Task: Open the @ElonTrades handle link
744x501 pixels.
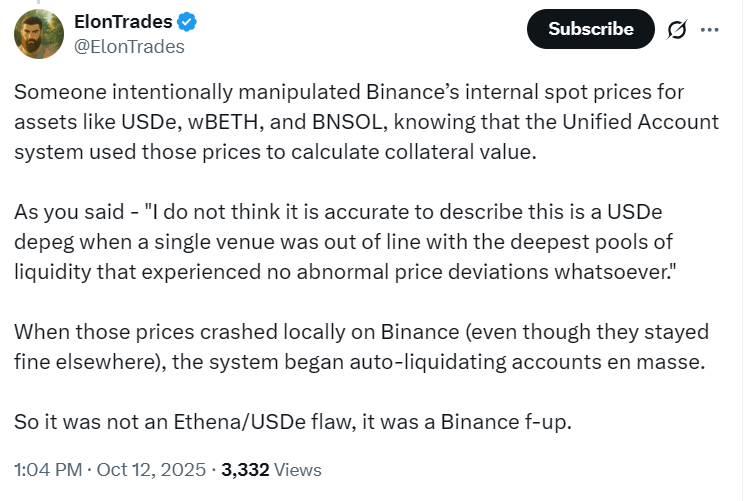Action: (x=130, y=46)
